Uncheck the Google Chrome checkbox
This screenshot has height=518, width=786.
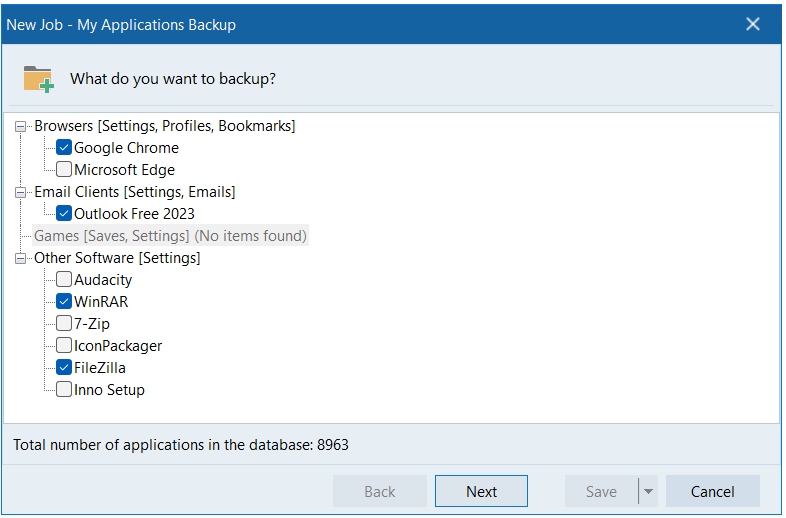click(64, 148)
